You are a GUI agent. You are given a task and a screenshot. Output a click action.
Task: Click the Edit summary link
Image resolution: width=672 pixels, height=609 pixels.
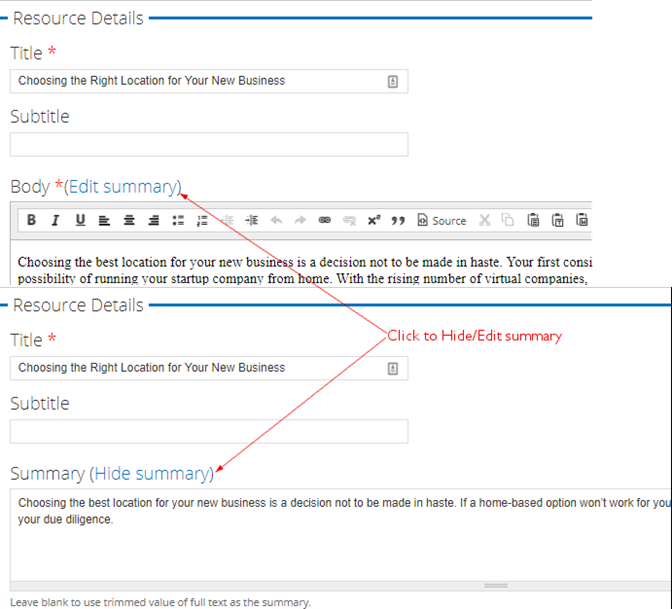(123, 187)
